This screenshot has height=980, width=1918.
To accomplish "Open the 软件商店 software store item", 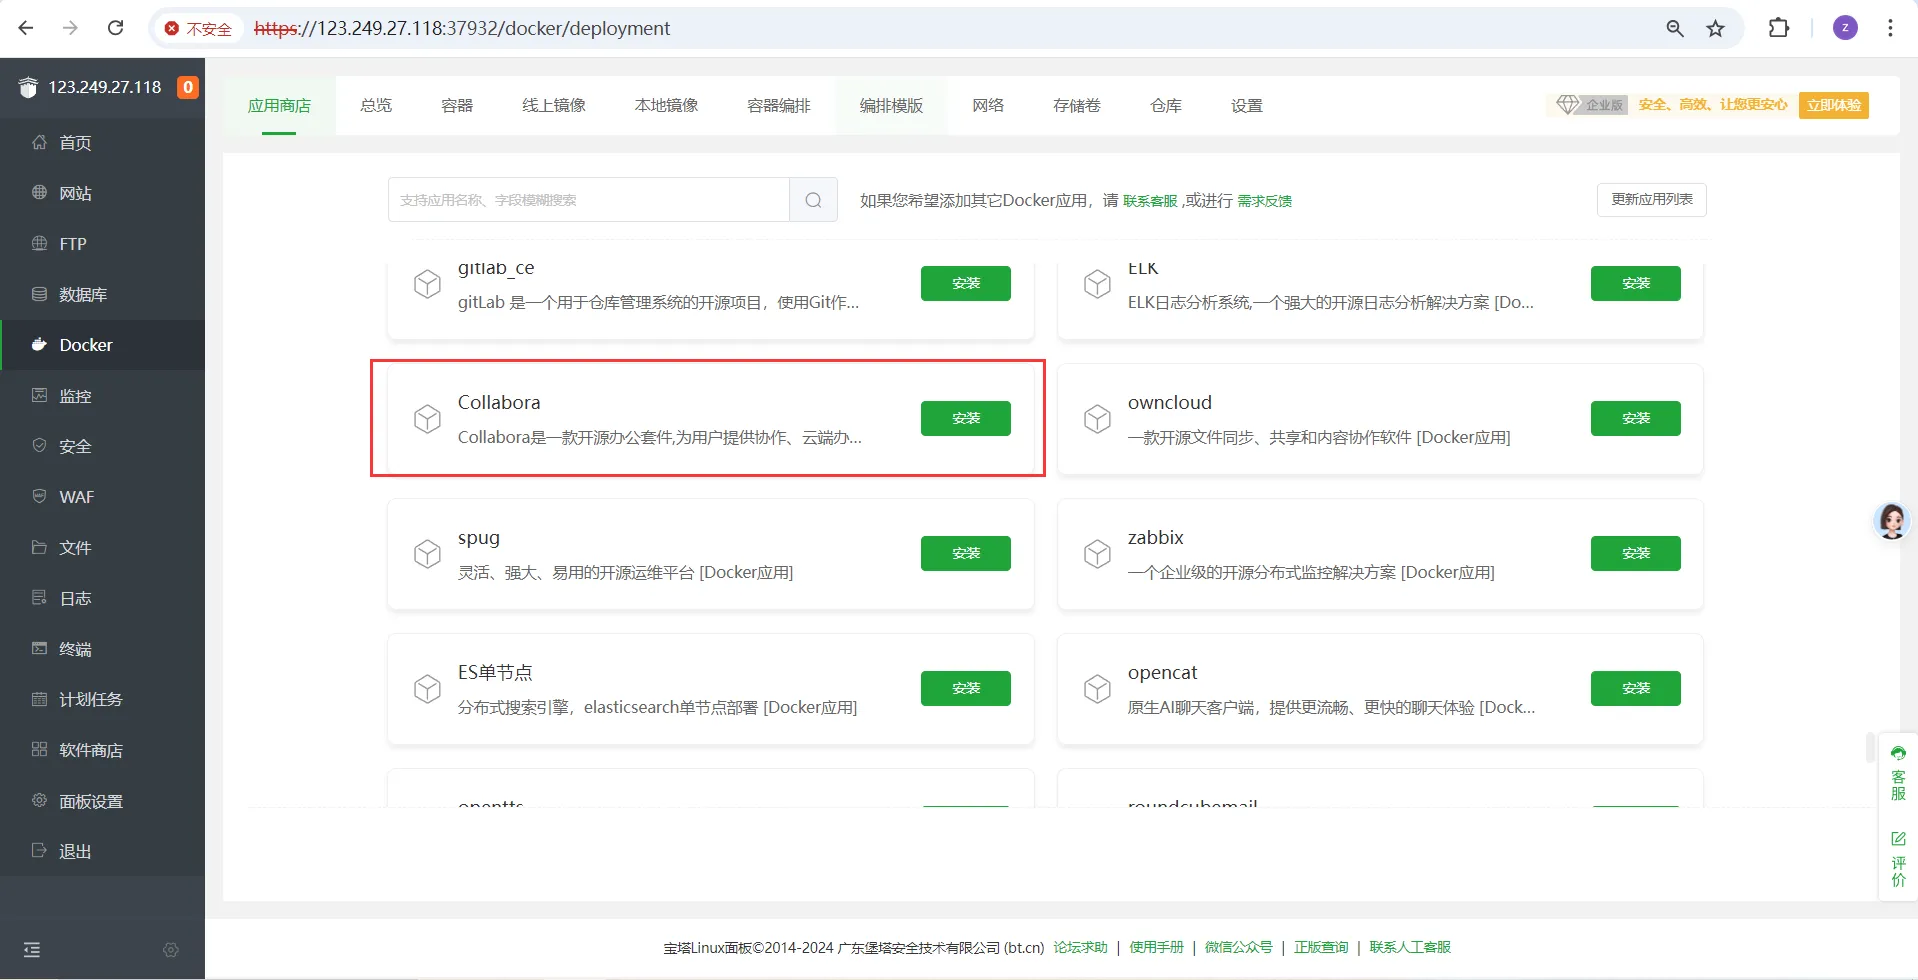I will coord(102,750).
